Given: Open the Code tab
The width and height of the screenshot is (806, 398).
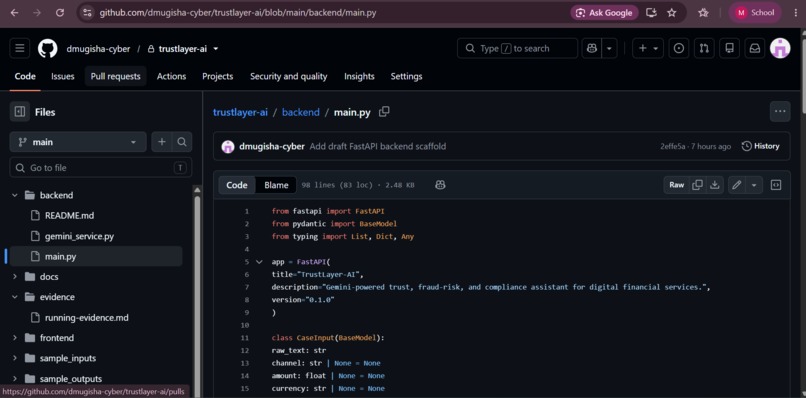Looking at the screenshot, I should click(25, 76).
